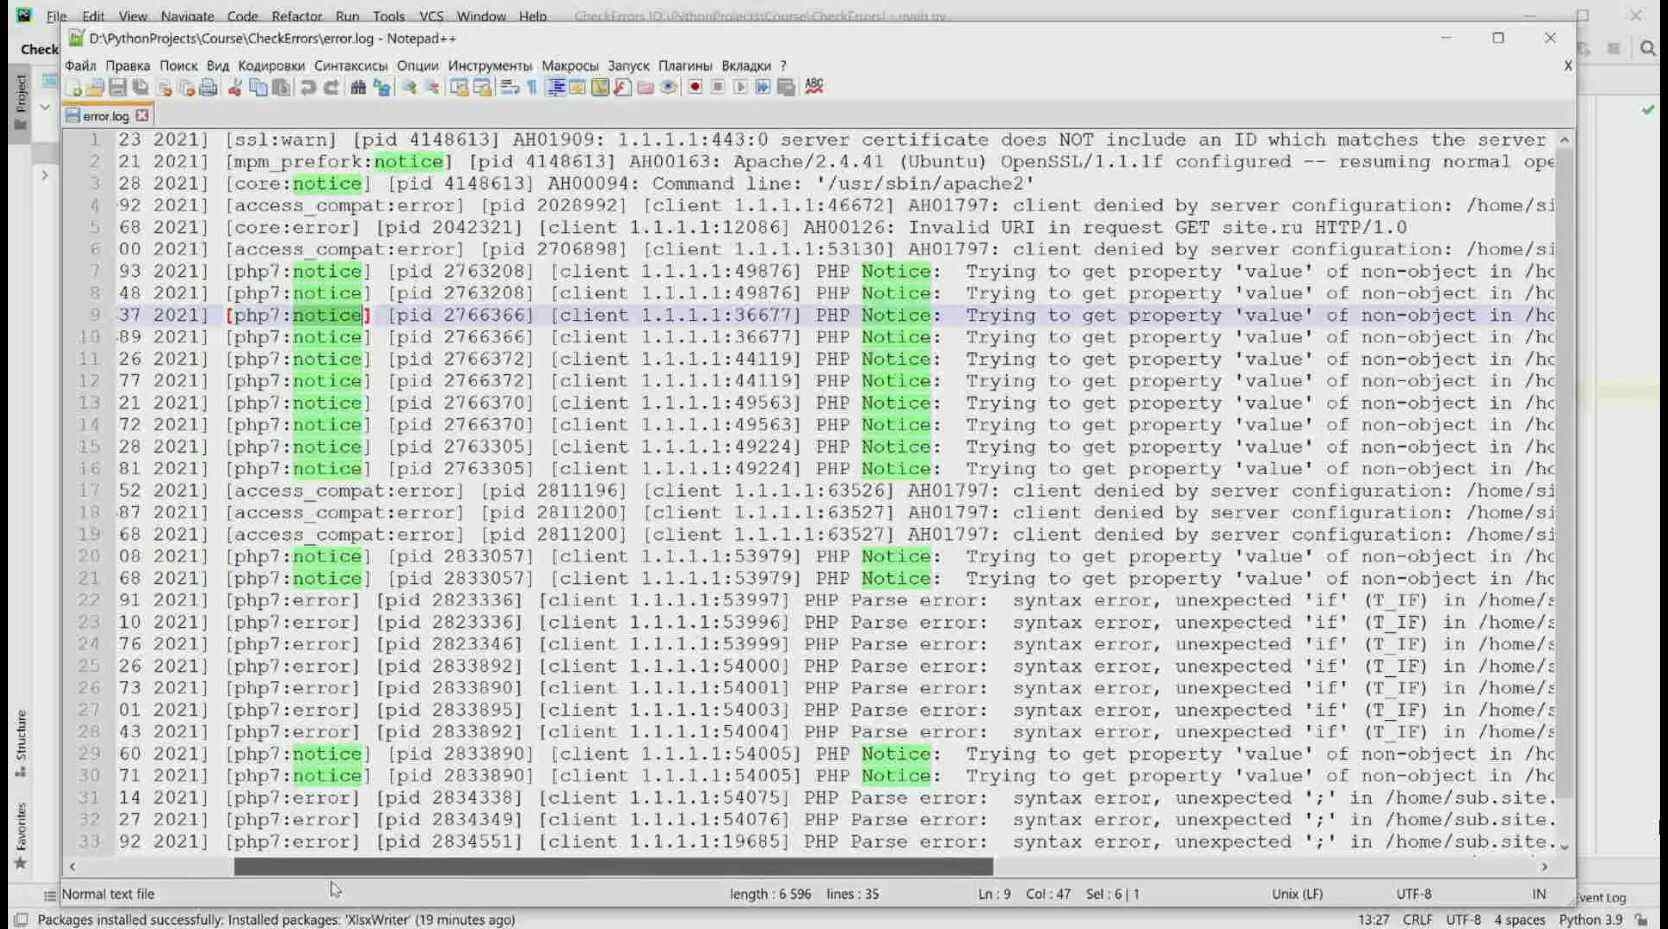The image size is (1668, 929).
Task: Click the PyCharm search magnifier icon
Action: [x=1647, y=48]
